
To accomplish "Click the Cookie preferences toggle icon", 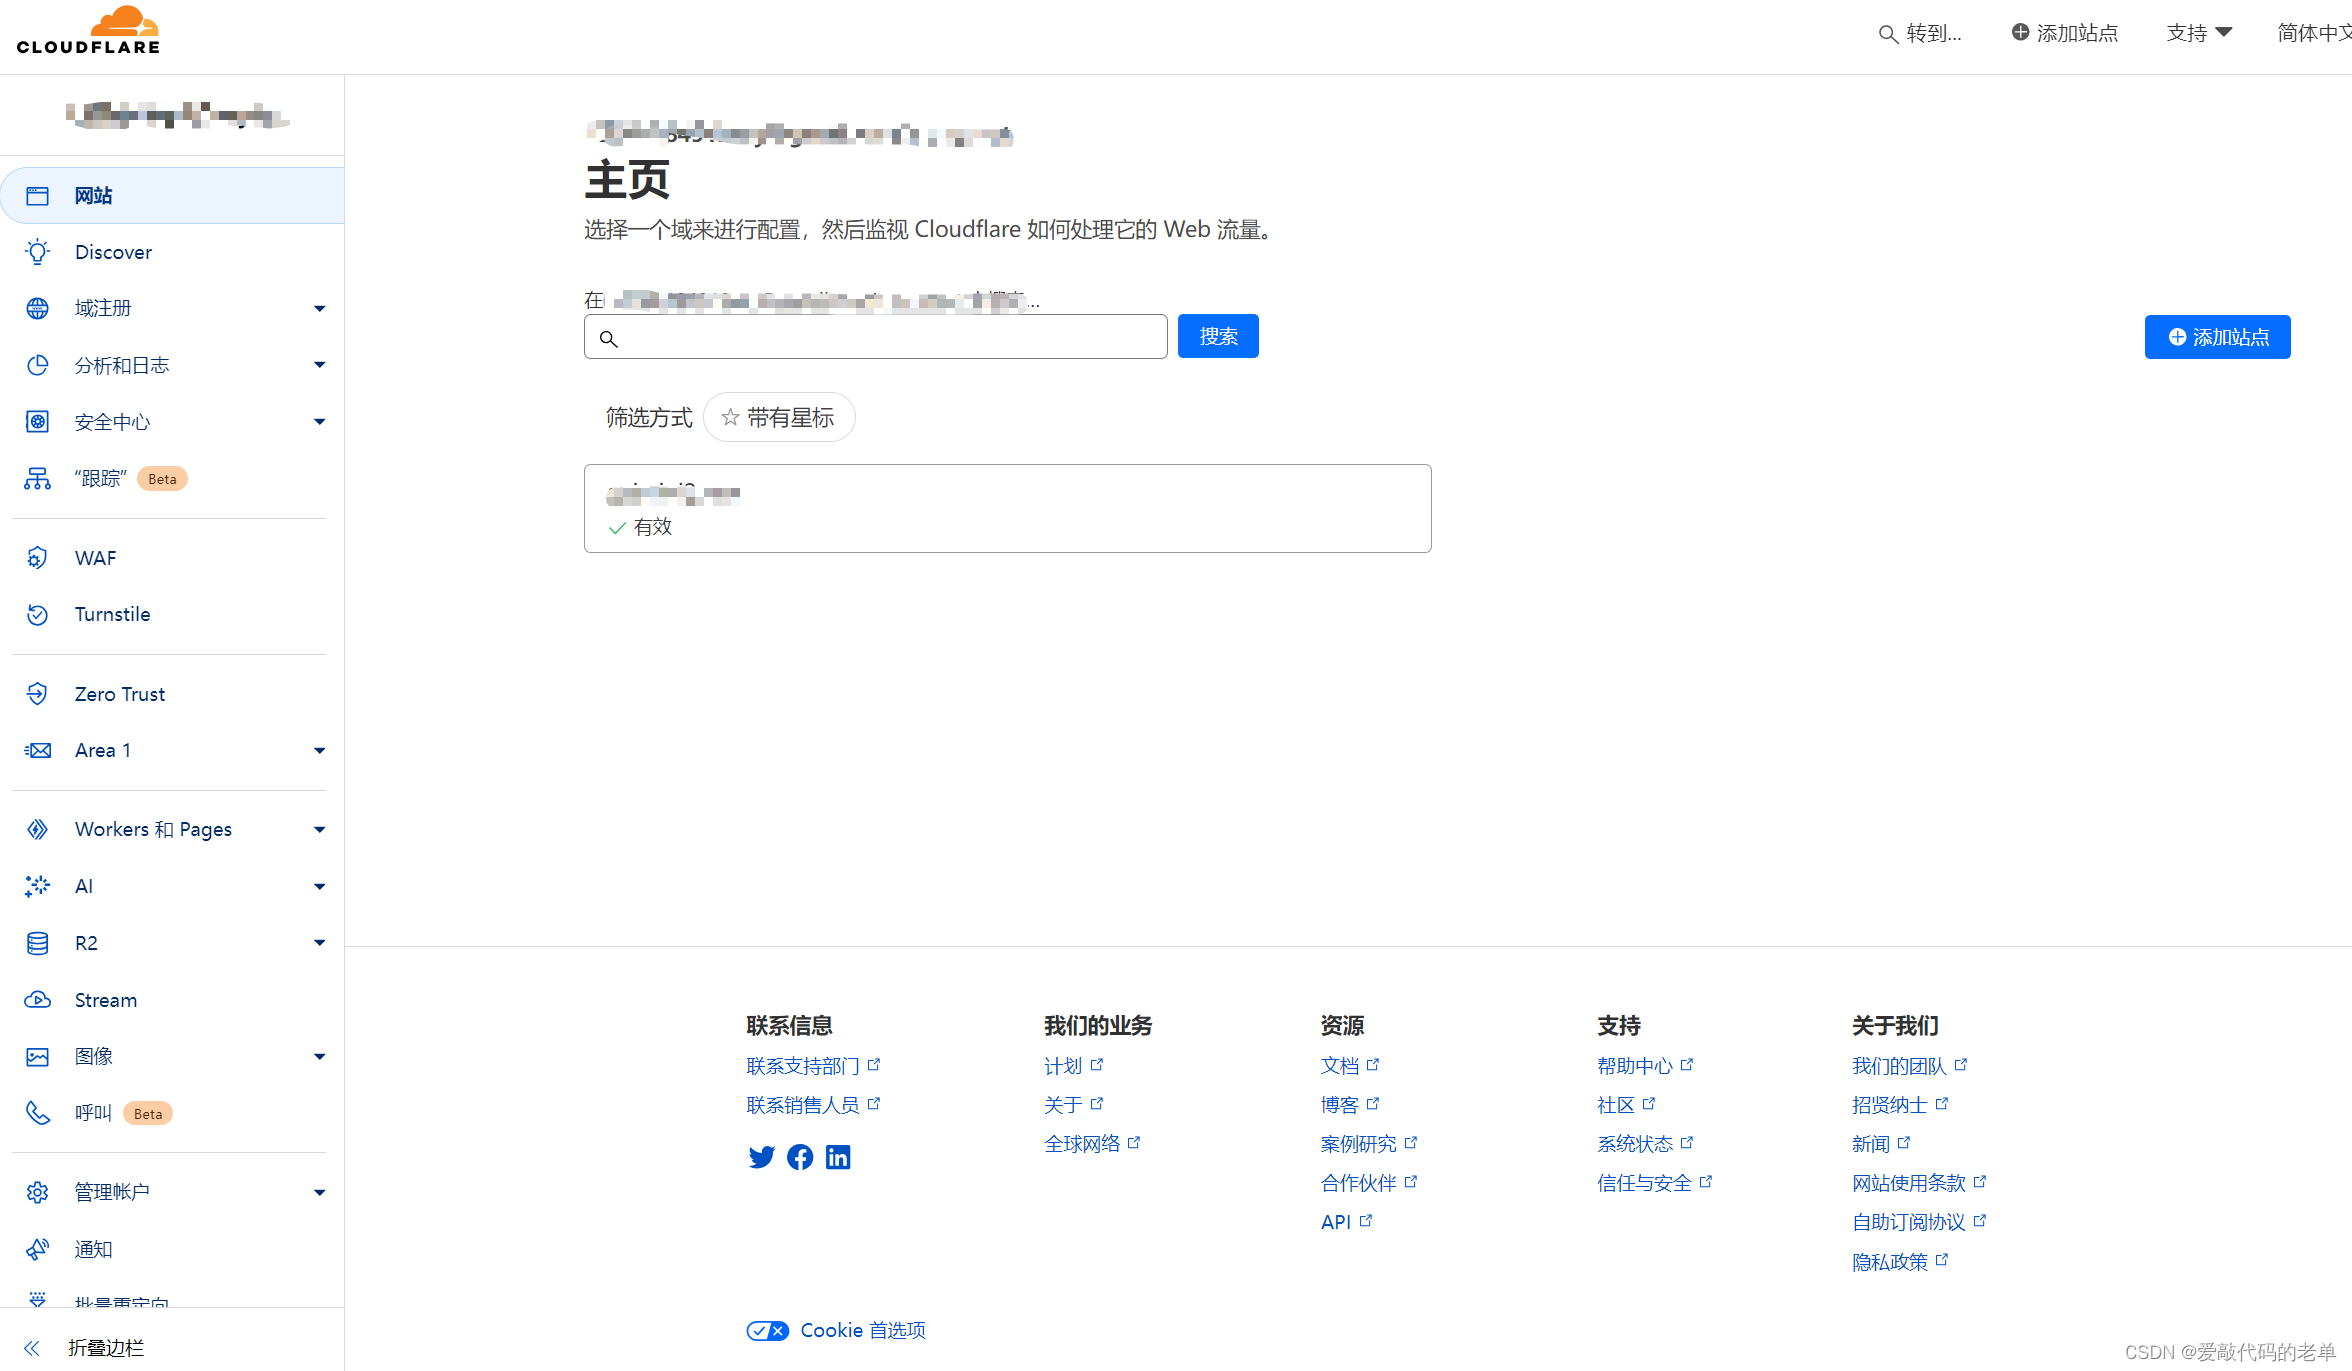I will 767,1331.
